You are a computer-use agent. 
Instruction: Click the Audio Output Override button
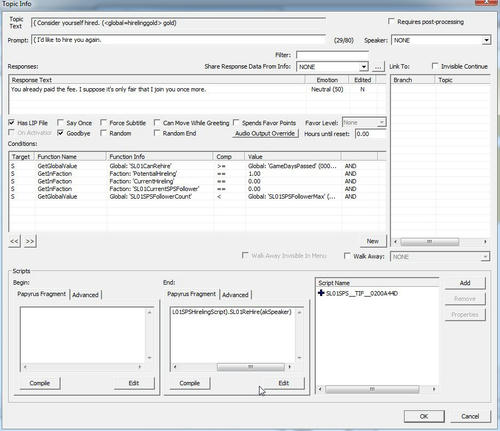coord(265,133)
